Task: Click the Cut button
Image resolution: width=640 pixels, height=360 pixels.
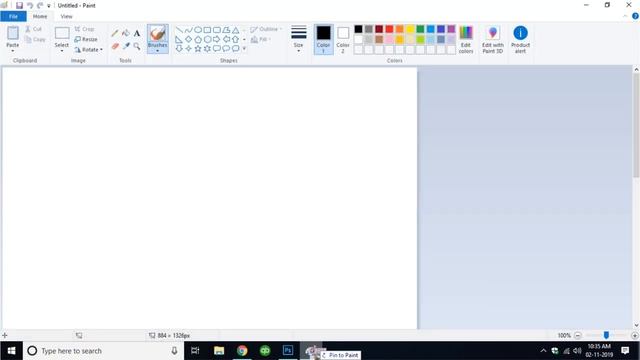Action: tap(33, 29)
